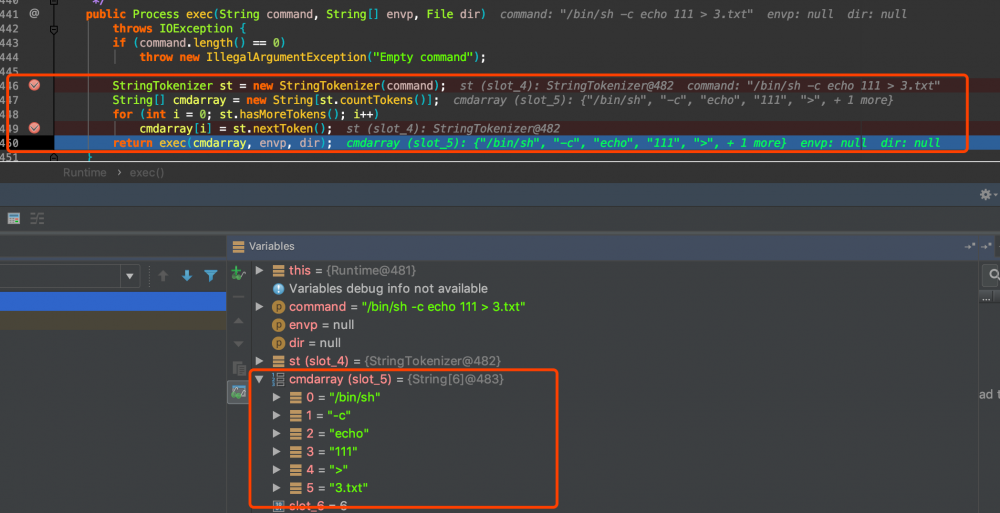Expand the 'this' variable node
The height and width of the screenshot is (513, 1000).
coord(260,271)
